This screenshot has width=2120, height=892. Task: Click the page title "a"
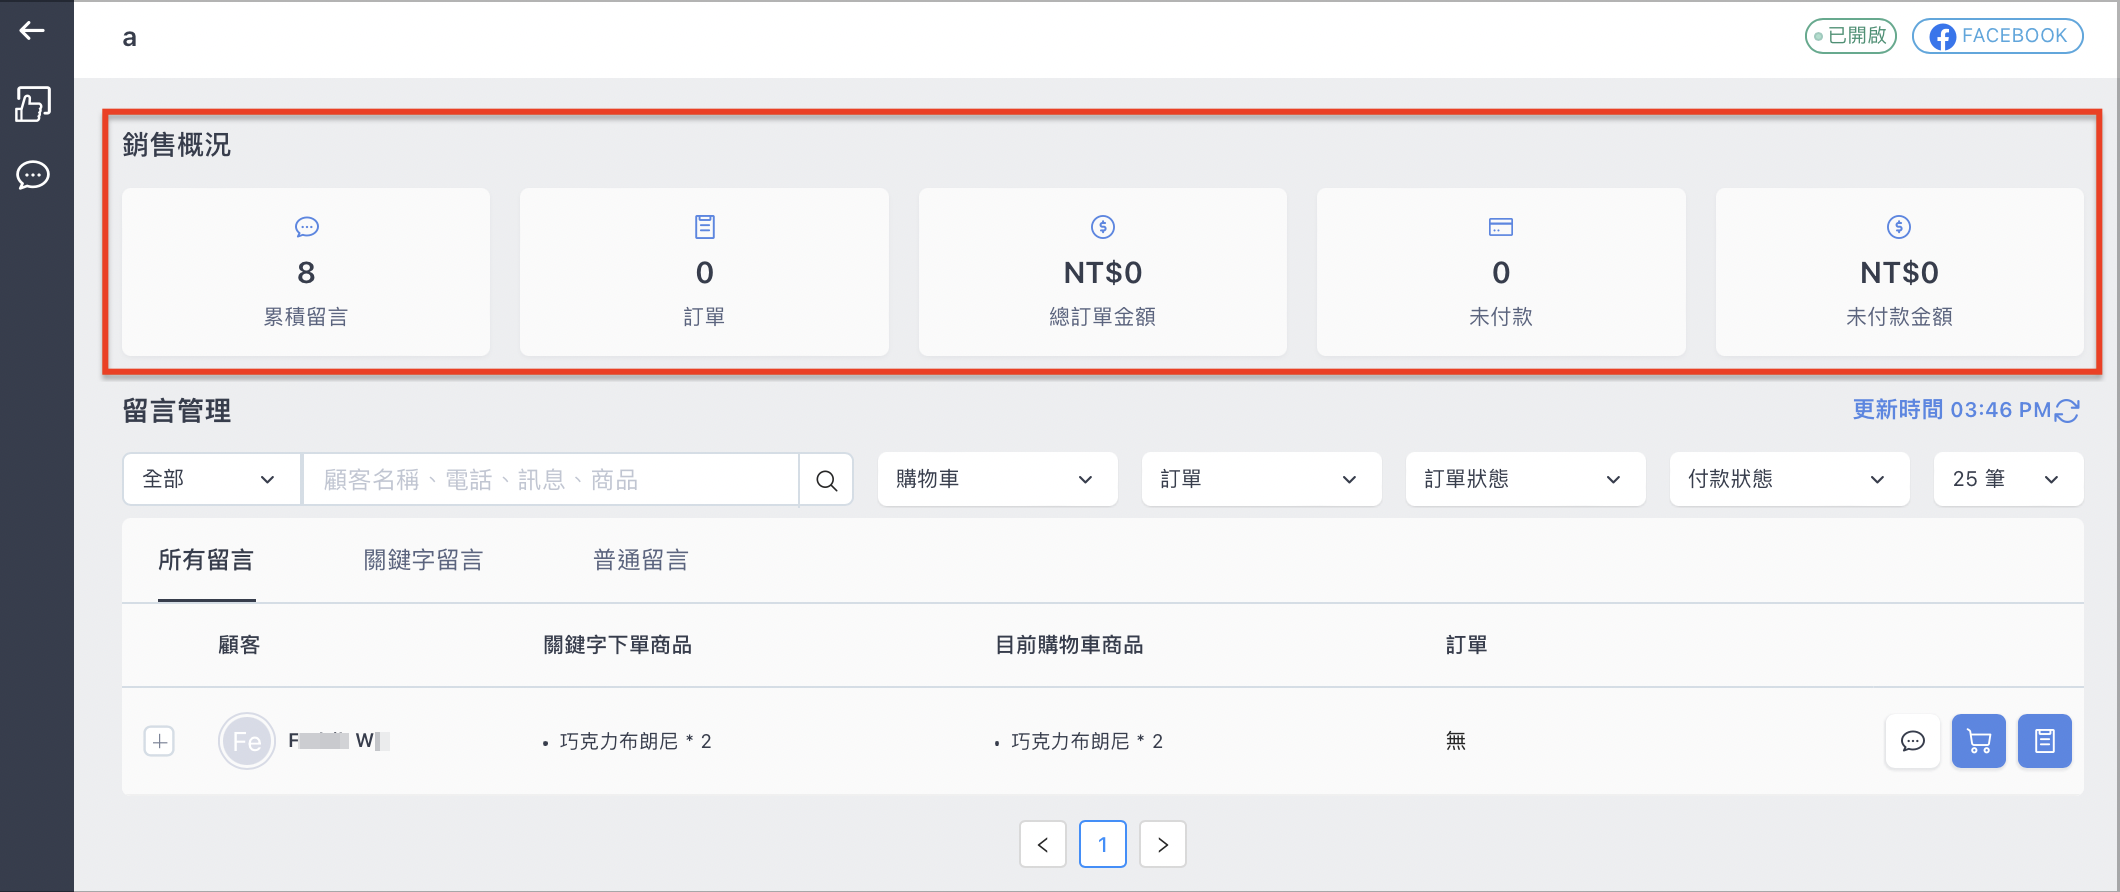pos(129,38)
